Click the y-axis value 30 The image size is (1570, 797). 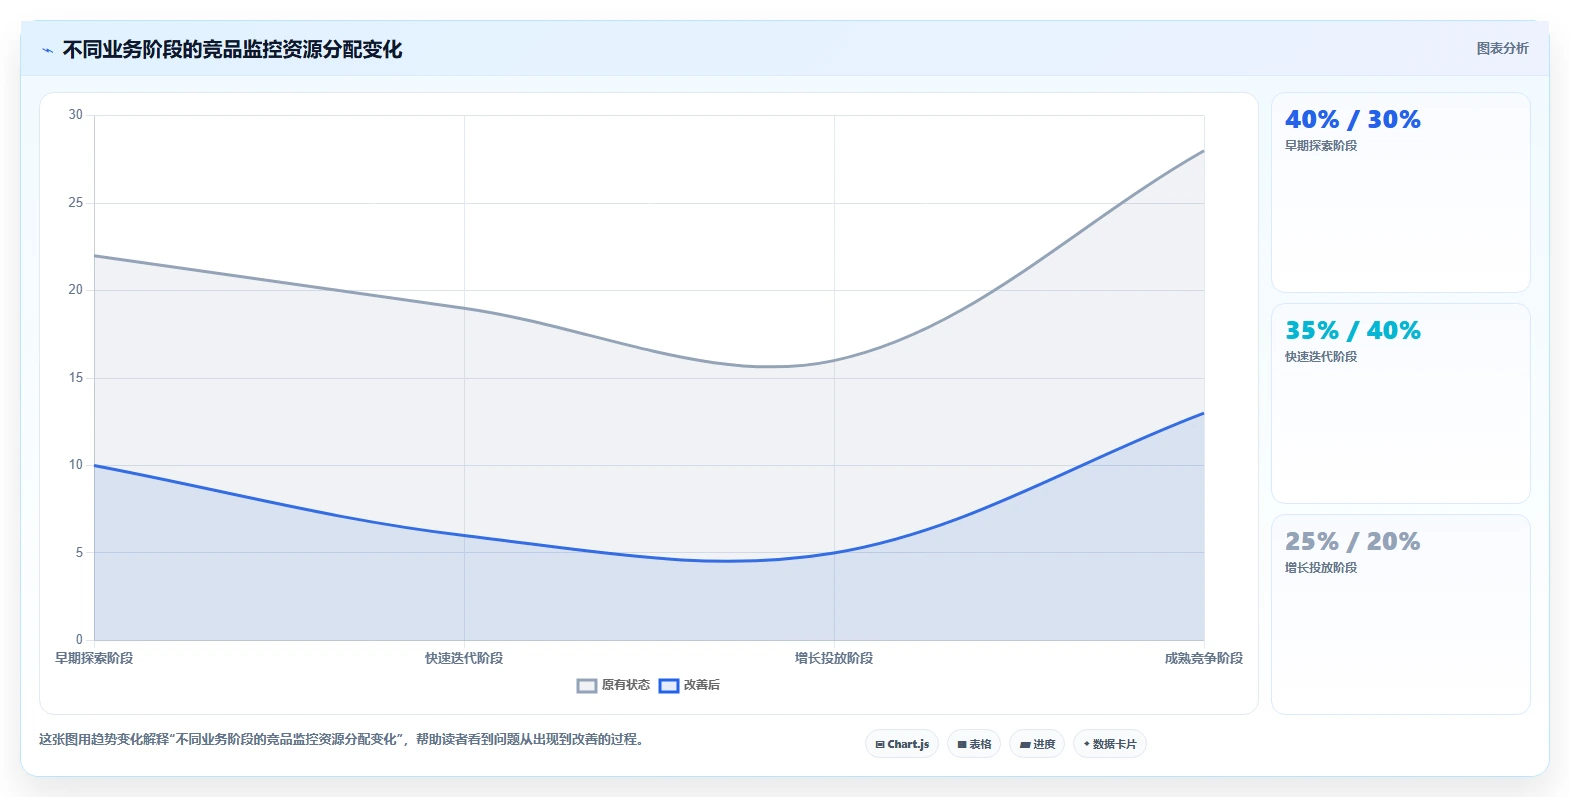(x=76, y=115)
